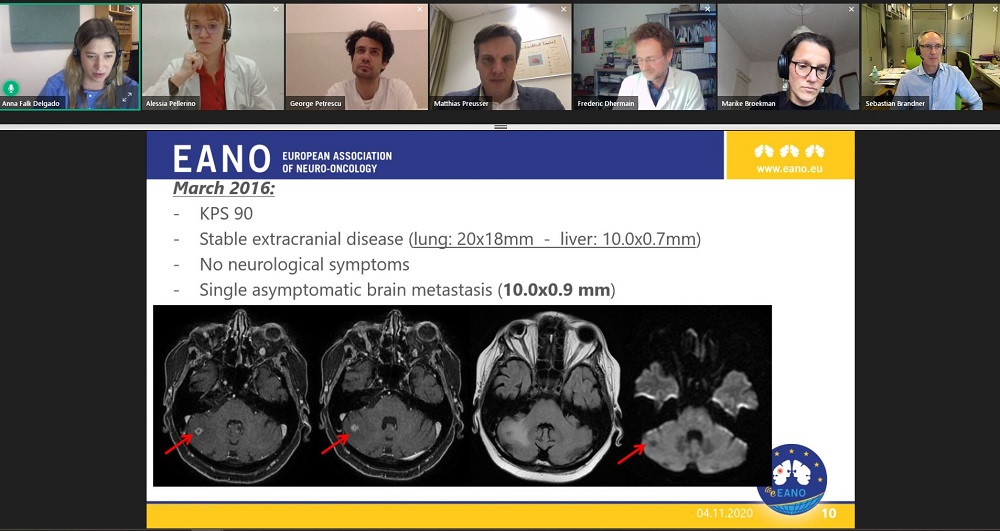Click the 'KPS 90' bullet line

click(x=226, y=214)
